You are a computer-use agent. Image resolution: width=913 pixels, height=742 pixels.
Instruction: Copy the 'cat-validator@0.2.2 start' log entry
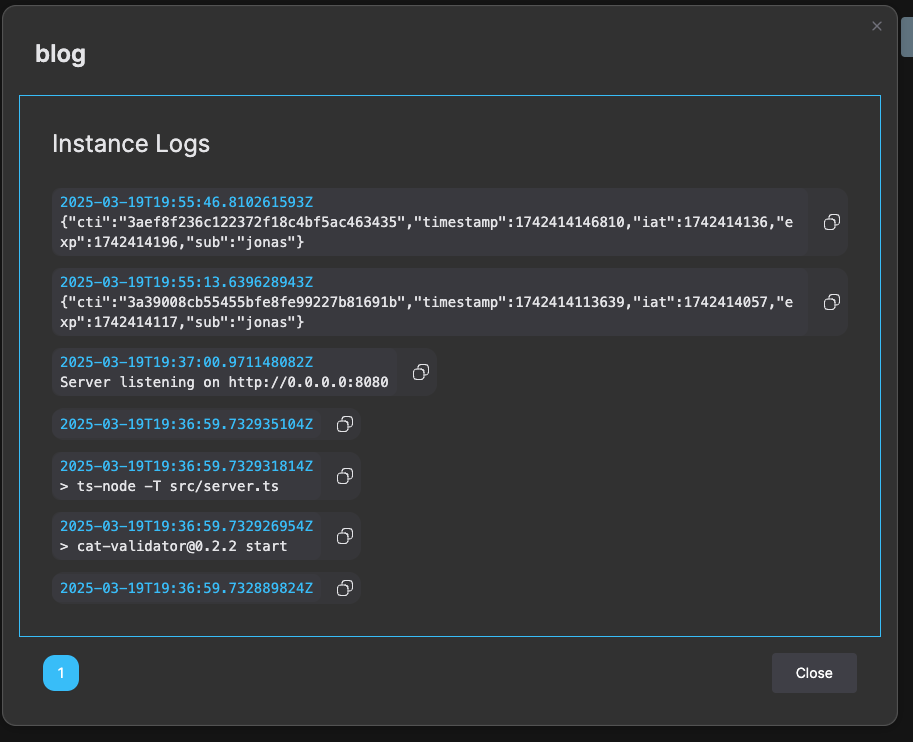[345, 536]
